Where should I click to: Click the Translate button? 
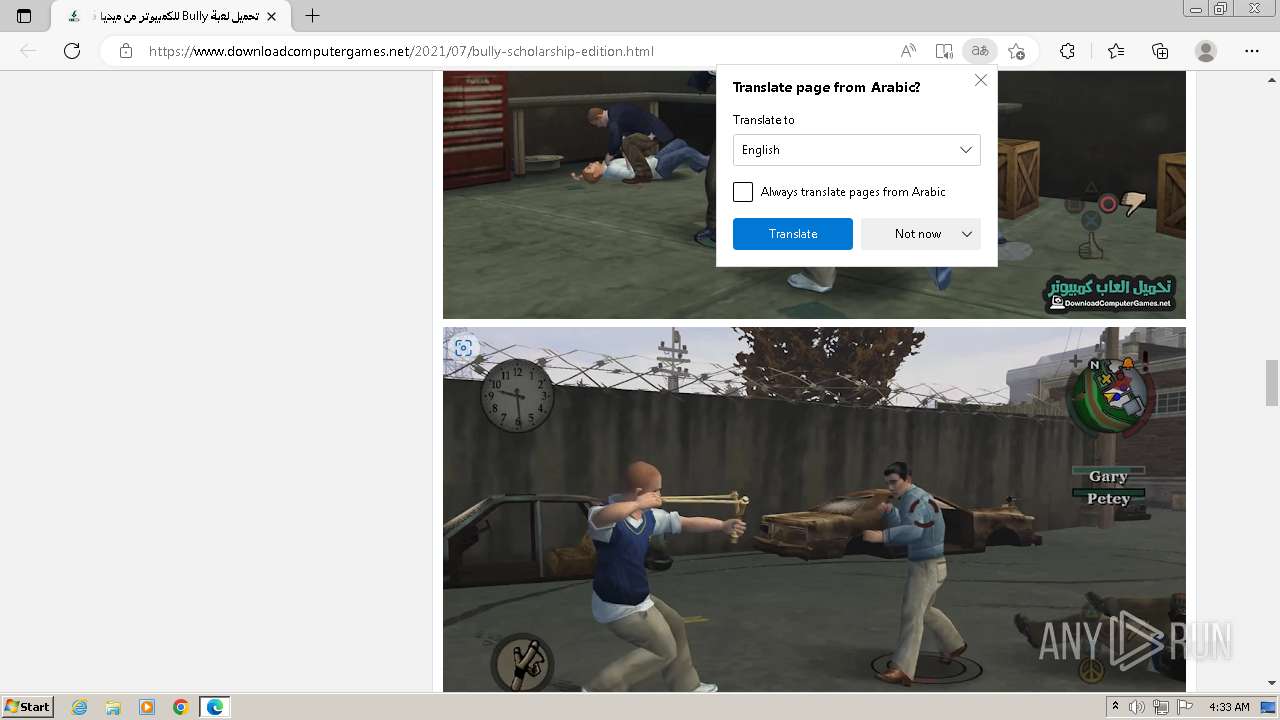(793, 234)
